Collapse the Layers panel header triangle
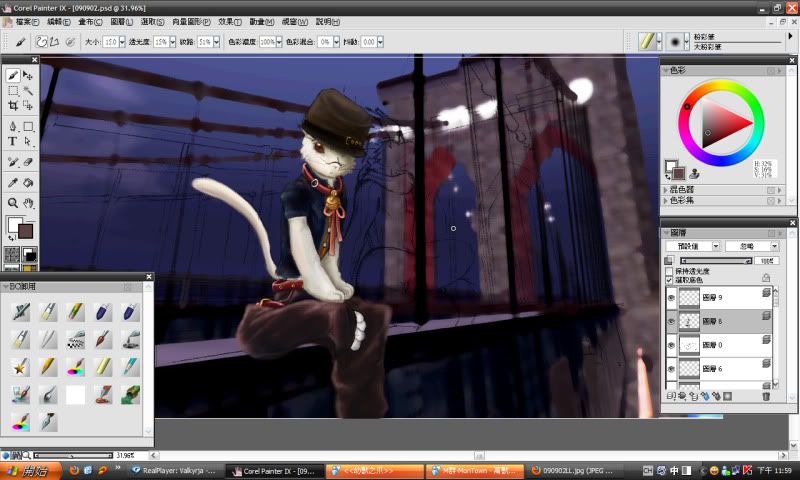 tap(666, 233)
